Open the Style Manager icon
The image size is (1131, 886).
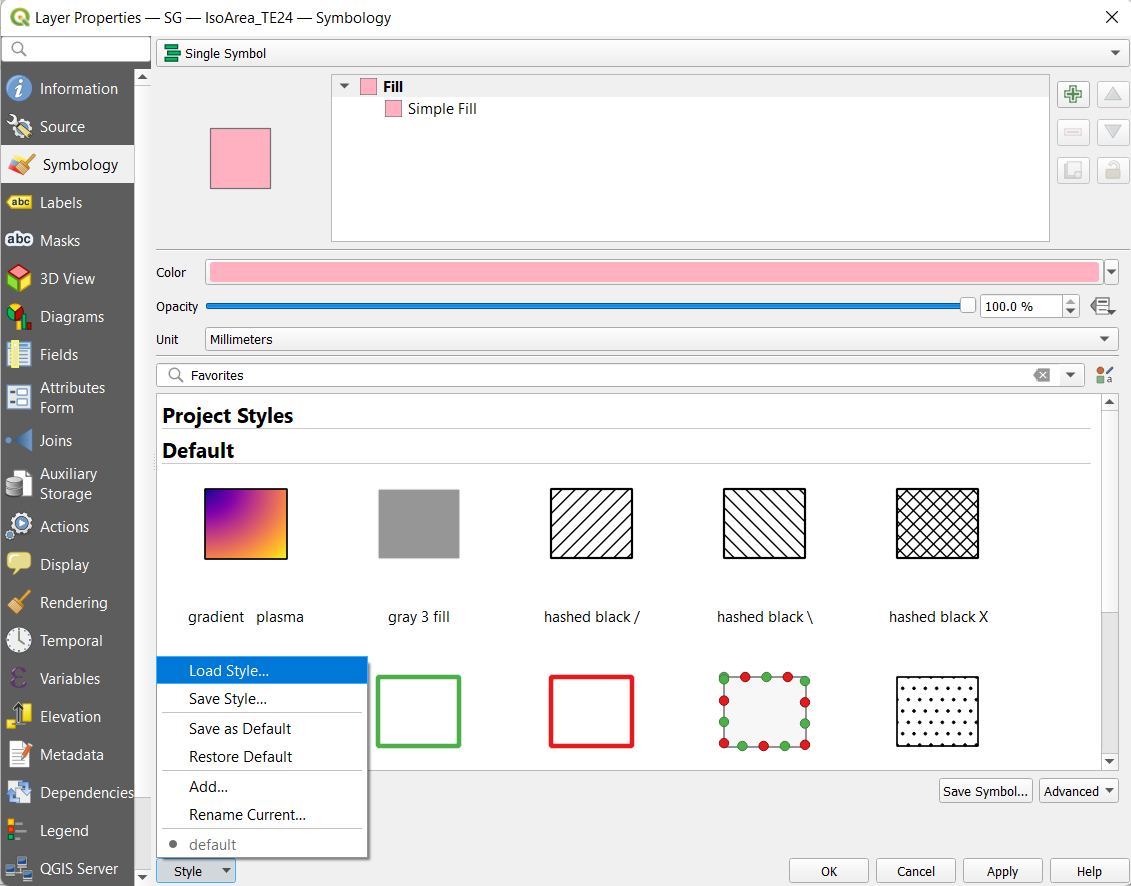tap(1104, 375)
